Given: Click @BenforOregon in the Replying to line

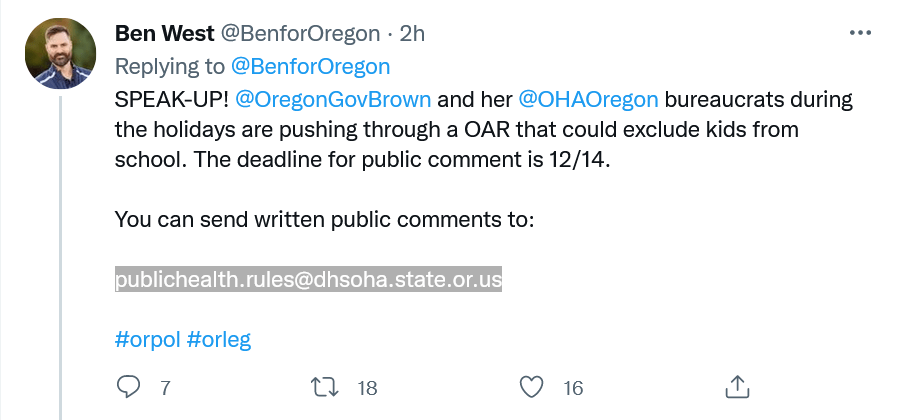Looking at the screenshot, I should (310, 66).
